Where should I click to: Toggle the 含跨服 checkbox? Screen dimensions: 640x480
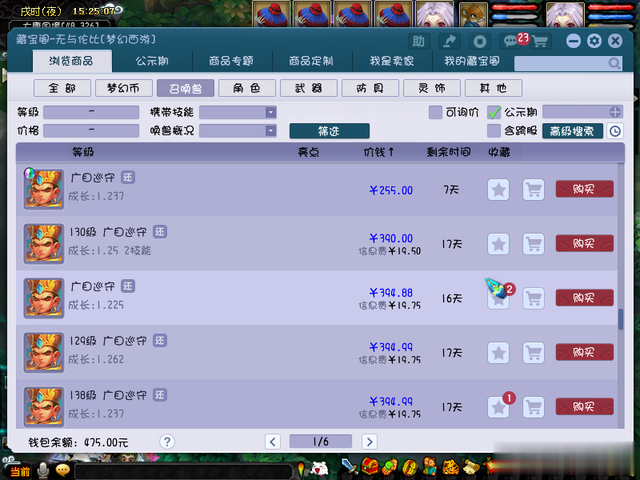[494, 131]
